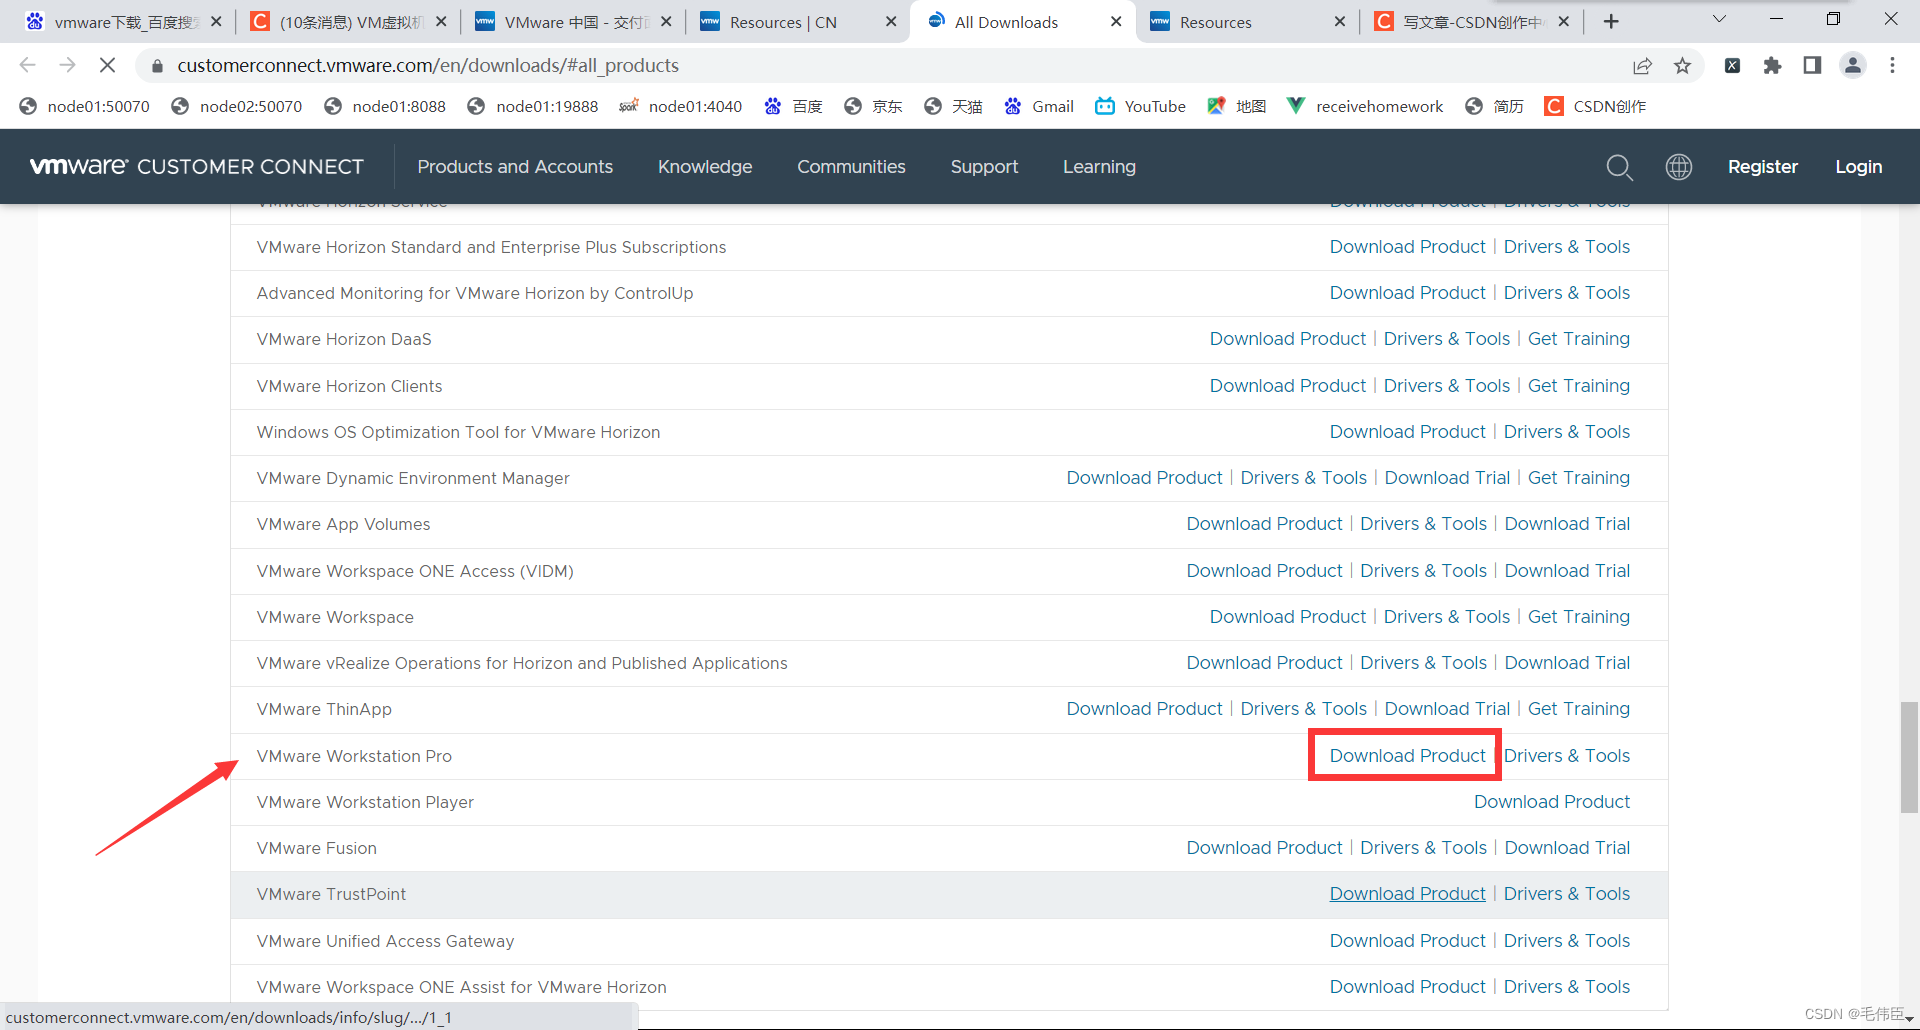Download Product for VMware Workstation Pro
This screenshot has height=1030, width=1920.
tap(1407, 756)
